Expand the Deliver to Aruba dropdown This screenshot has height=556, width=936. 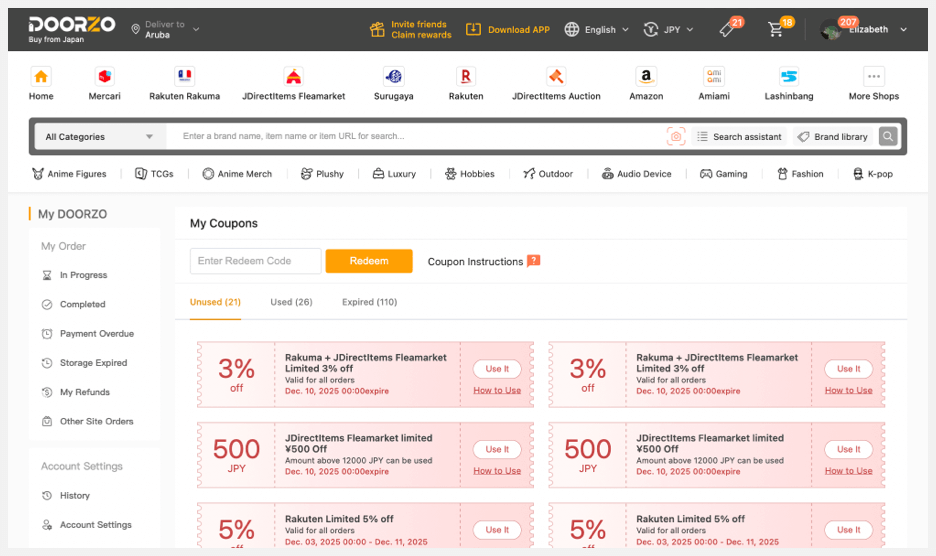click(165, 29)
